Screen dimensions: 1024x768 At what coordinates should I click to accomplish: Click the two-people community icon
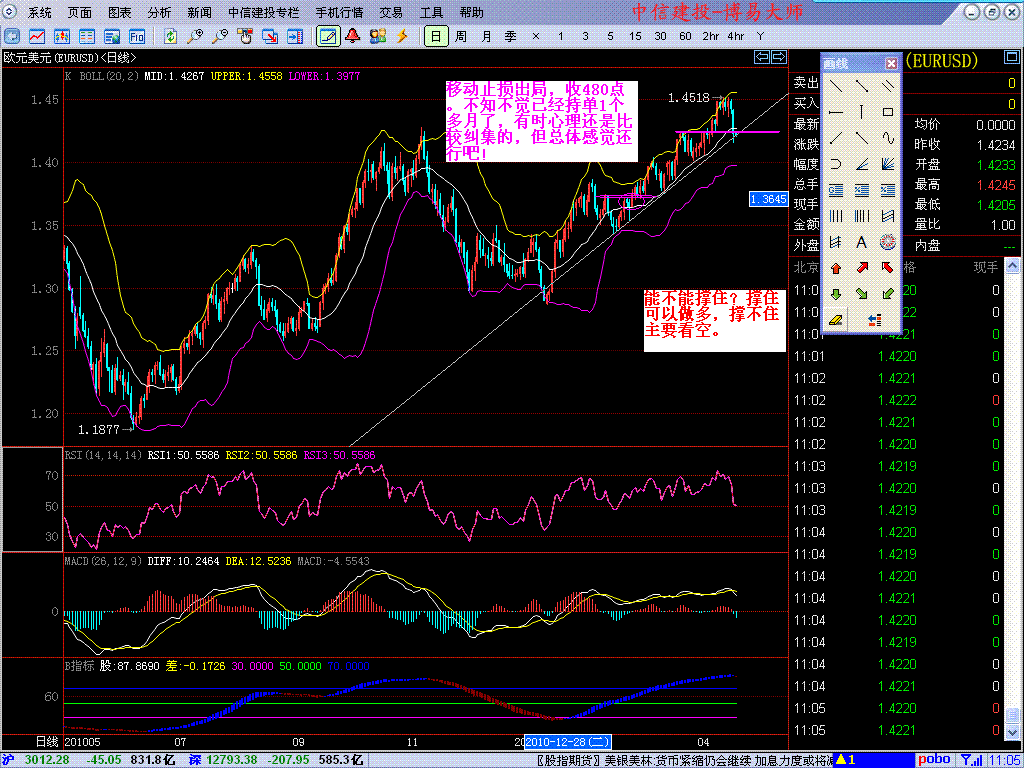point(377,36)
